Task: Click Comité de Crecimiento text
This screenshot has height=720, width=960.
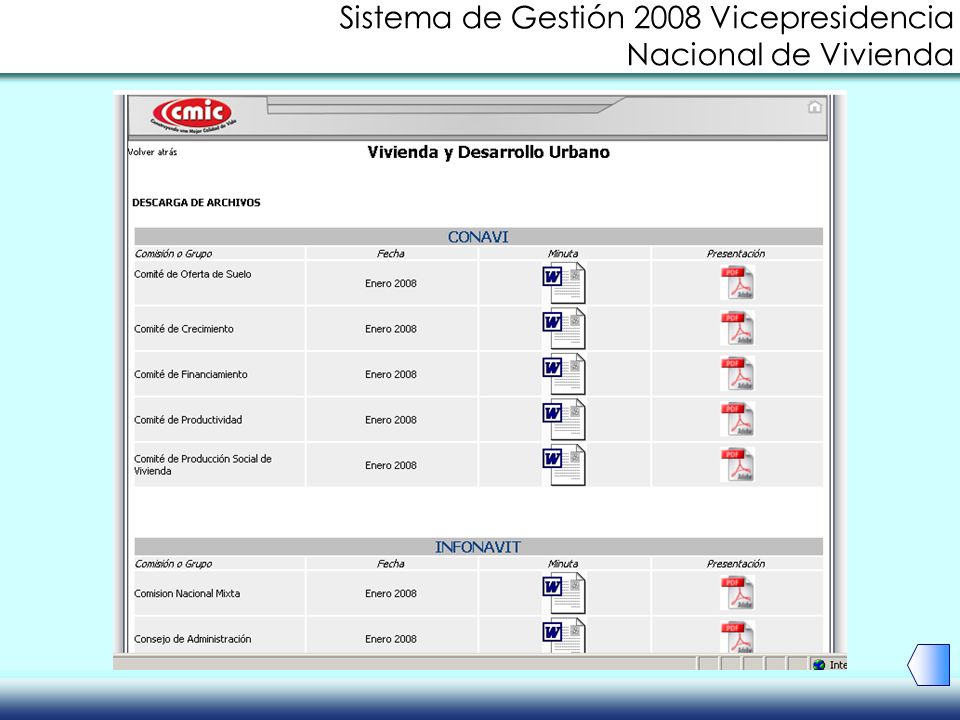Action: coord(184,329)
